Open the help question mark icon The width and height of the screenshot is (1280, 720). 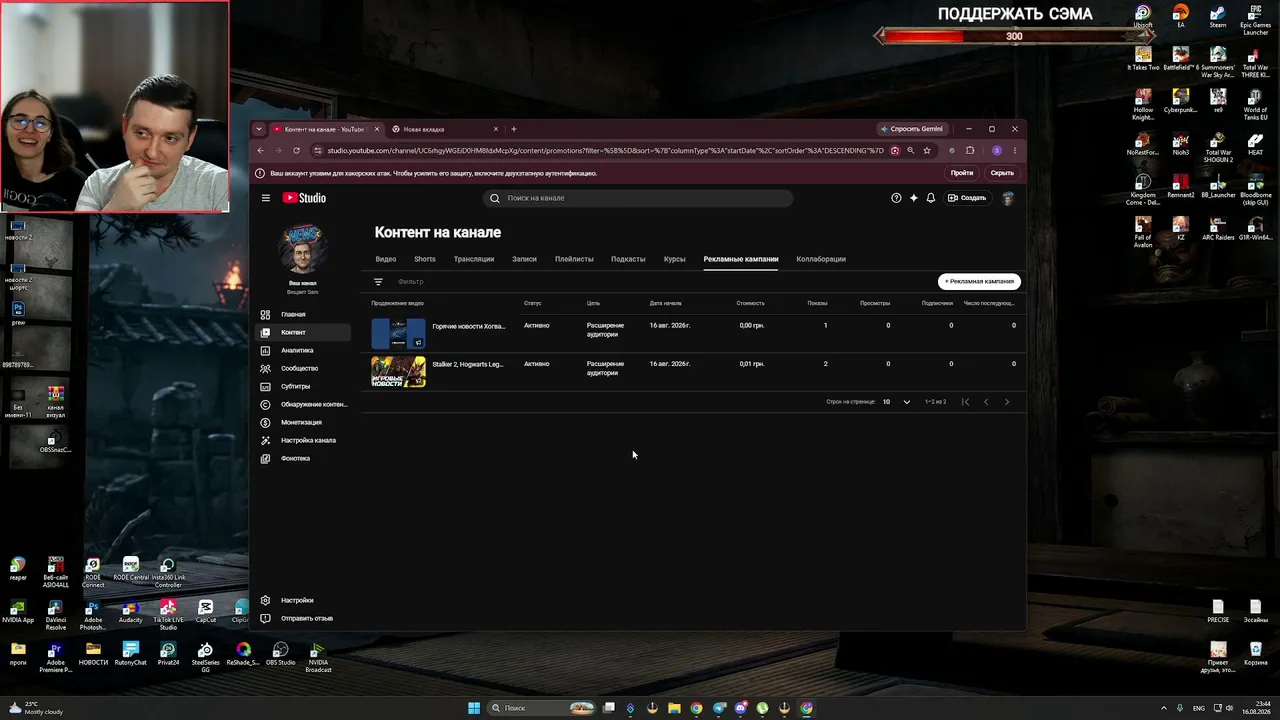pyautogui.click(x=896, y=198)
